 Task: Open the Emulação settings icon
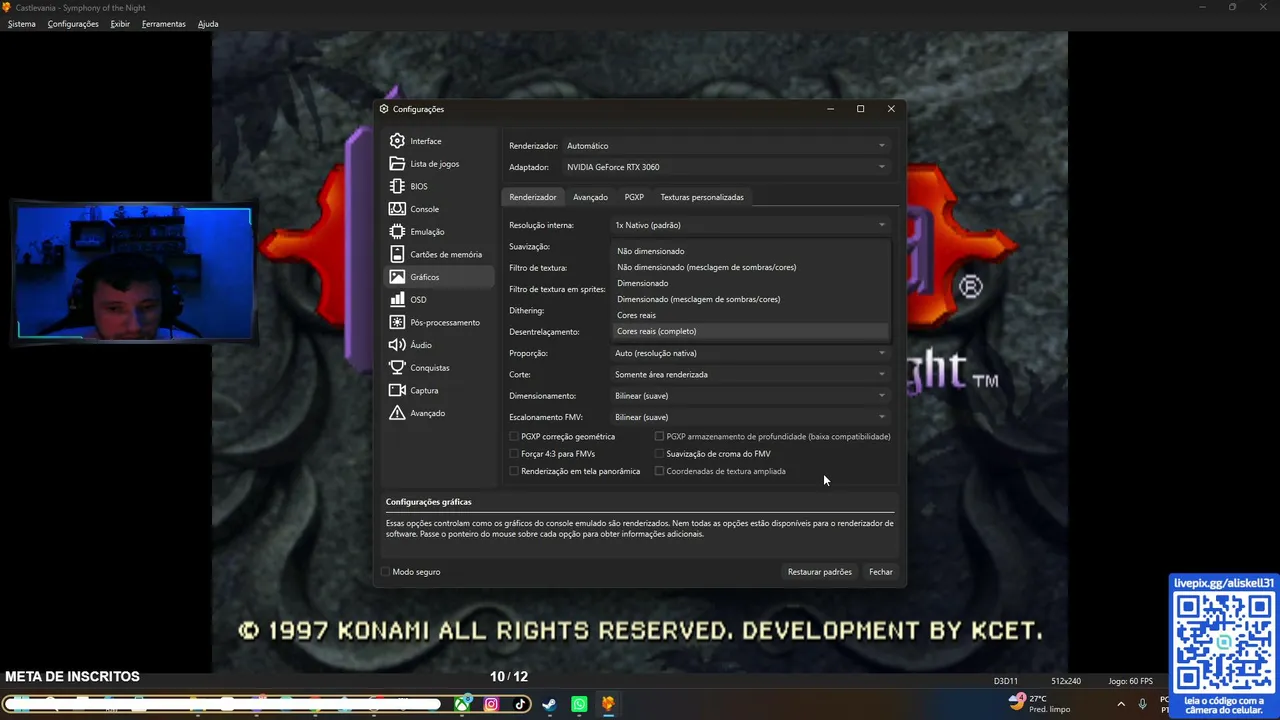pyautogui.click(x=397, y=232)
